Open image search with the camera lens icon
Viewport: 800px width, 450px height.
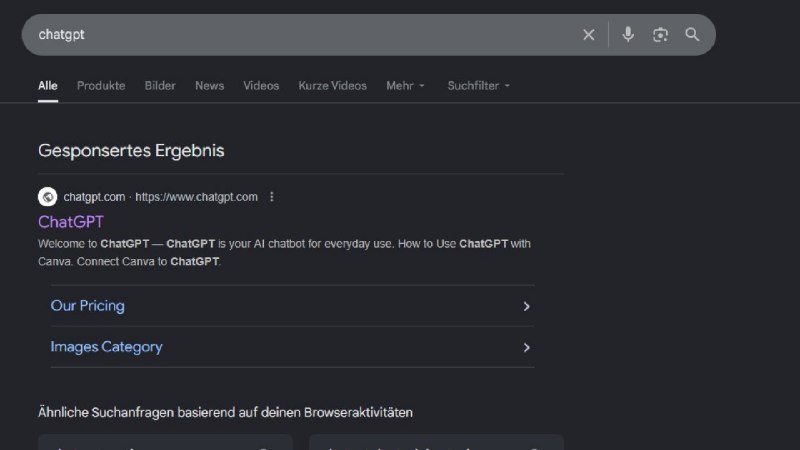660,35
